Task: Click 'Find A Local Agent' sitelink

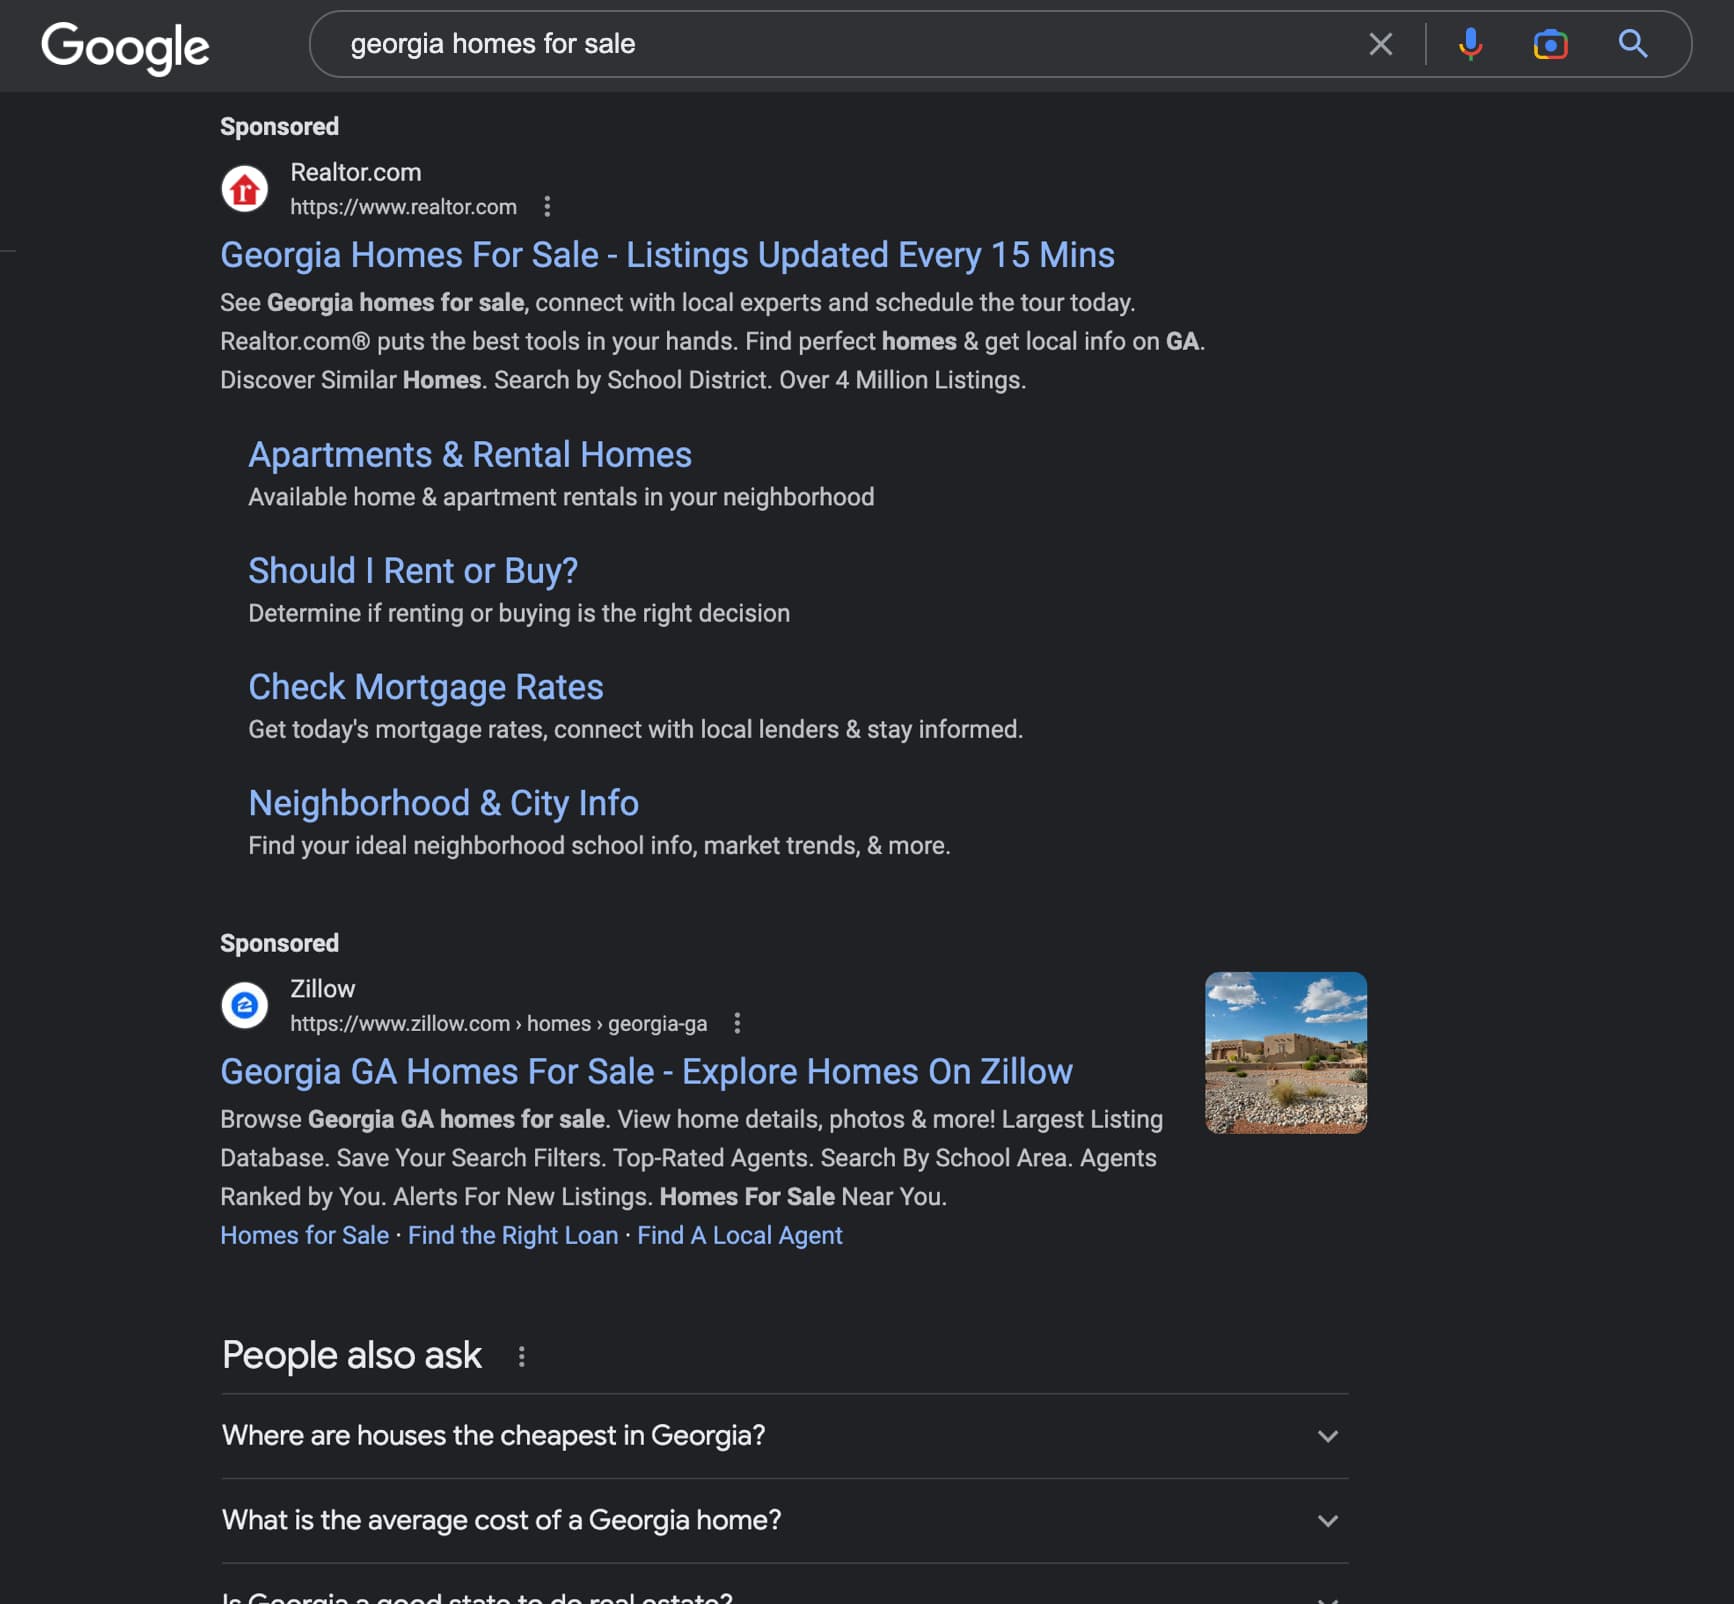Action: point(740,1235)
